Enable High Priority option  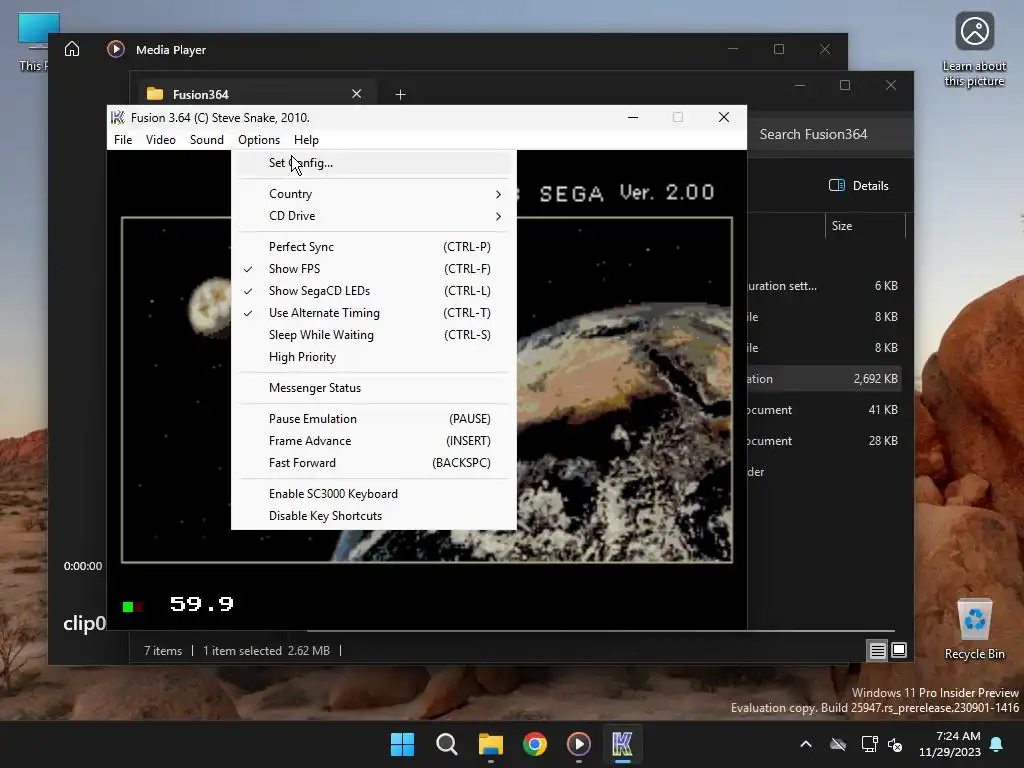pyautogui.click(x=374, y=357)
